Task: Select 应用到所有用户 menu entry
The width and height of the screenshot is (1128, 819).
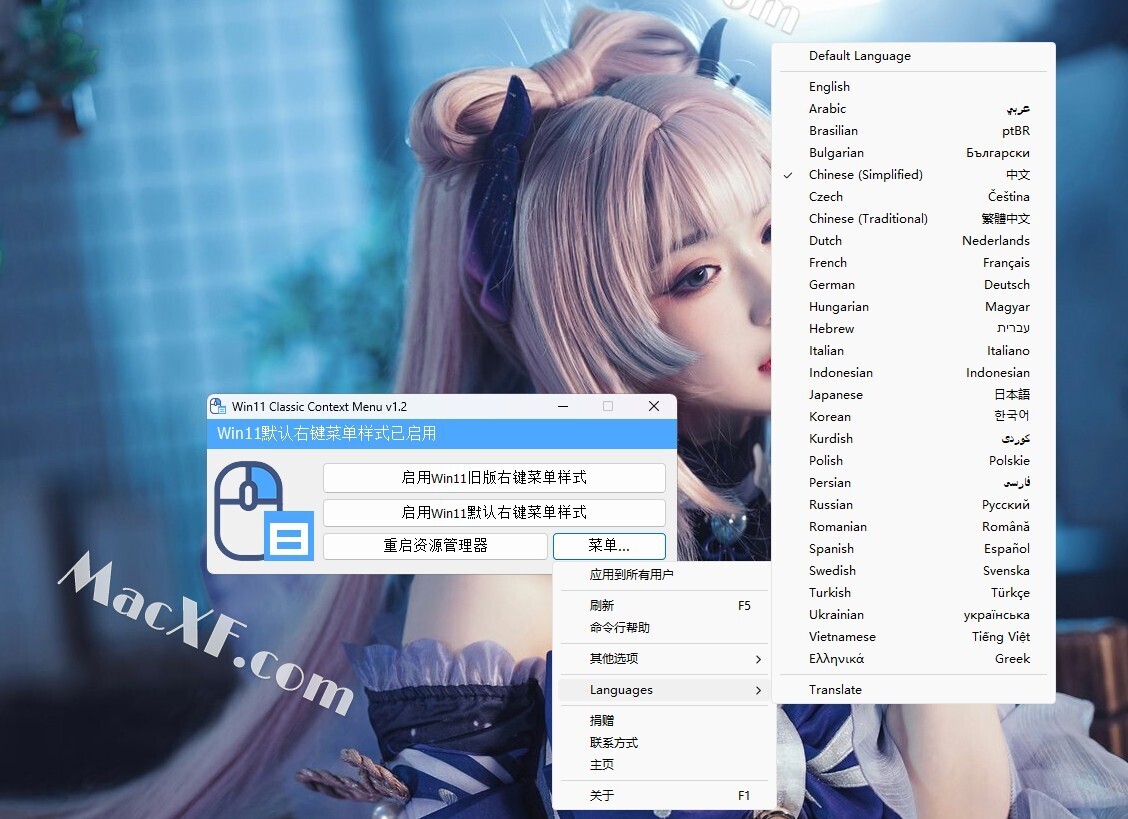Action: click(631, 575)
